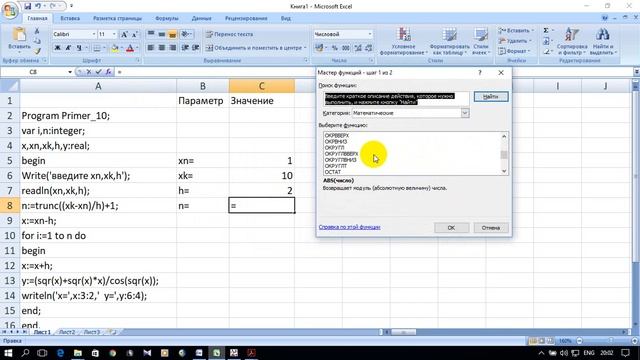This screenshot has height=360, width=640.
Task: Switch to the Вид ribbon tab
Action: pyautogui.click(x=285, y=18)
